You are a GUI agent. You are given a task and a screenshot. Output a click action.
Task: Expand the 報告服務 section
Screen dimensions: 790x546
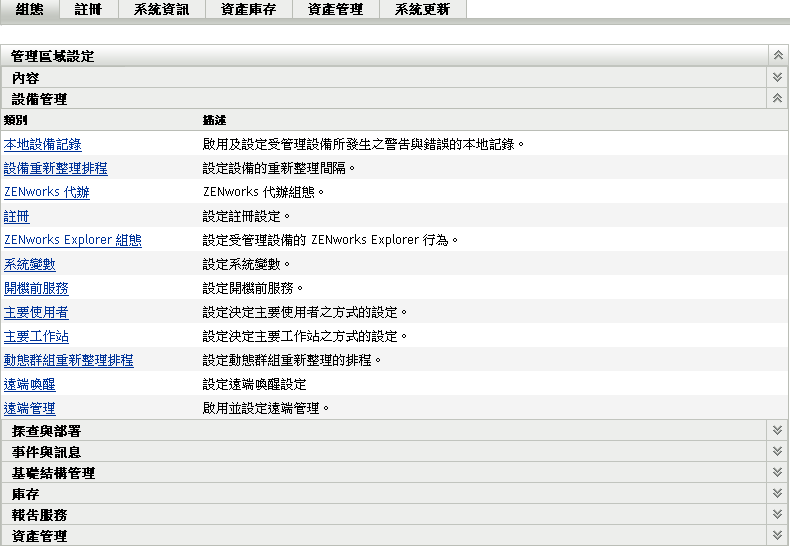tap(777, 514)
